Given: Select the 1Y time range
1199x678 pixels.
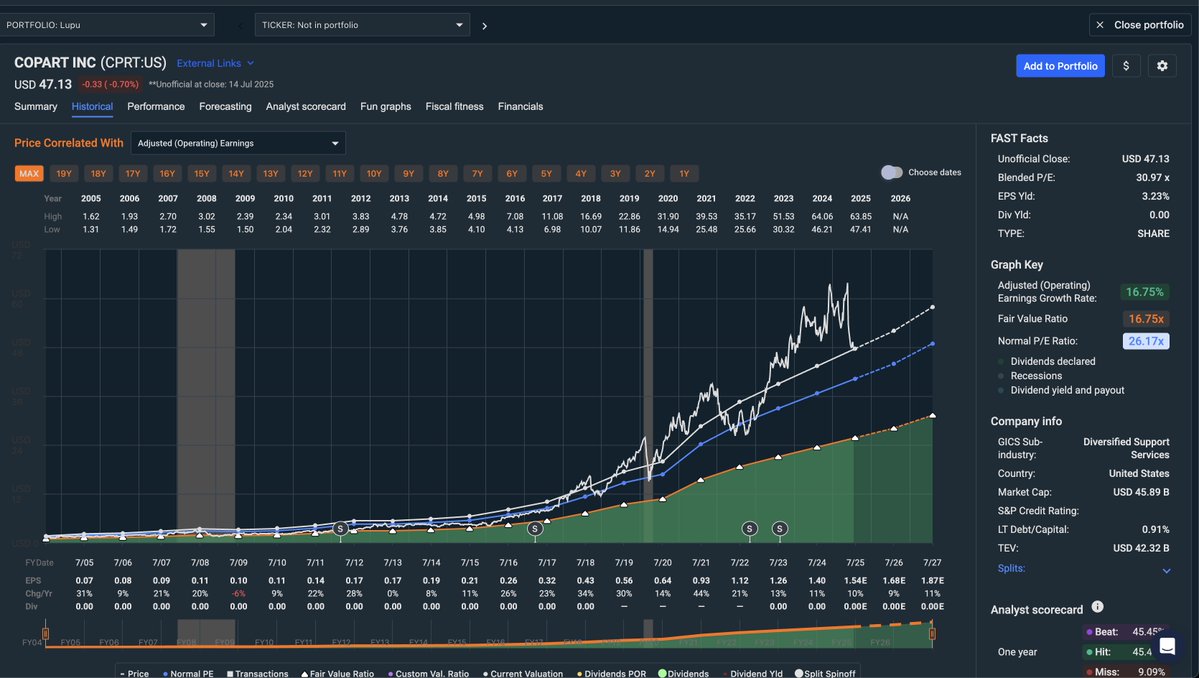Looking at the screenshot, I should pyautogui.click(x=684, y=174).
